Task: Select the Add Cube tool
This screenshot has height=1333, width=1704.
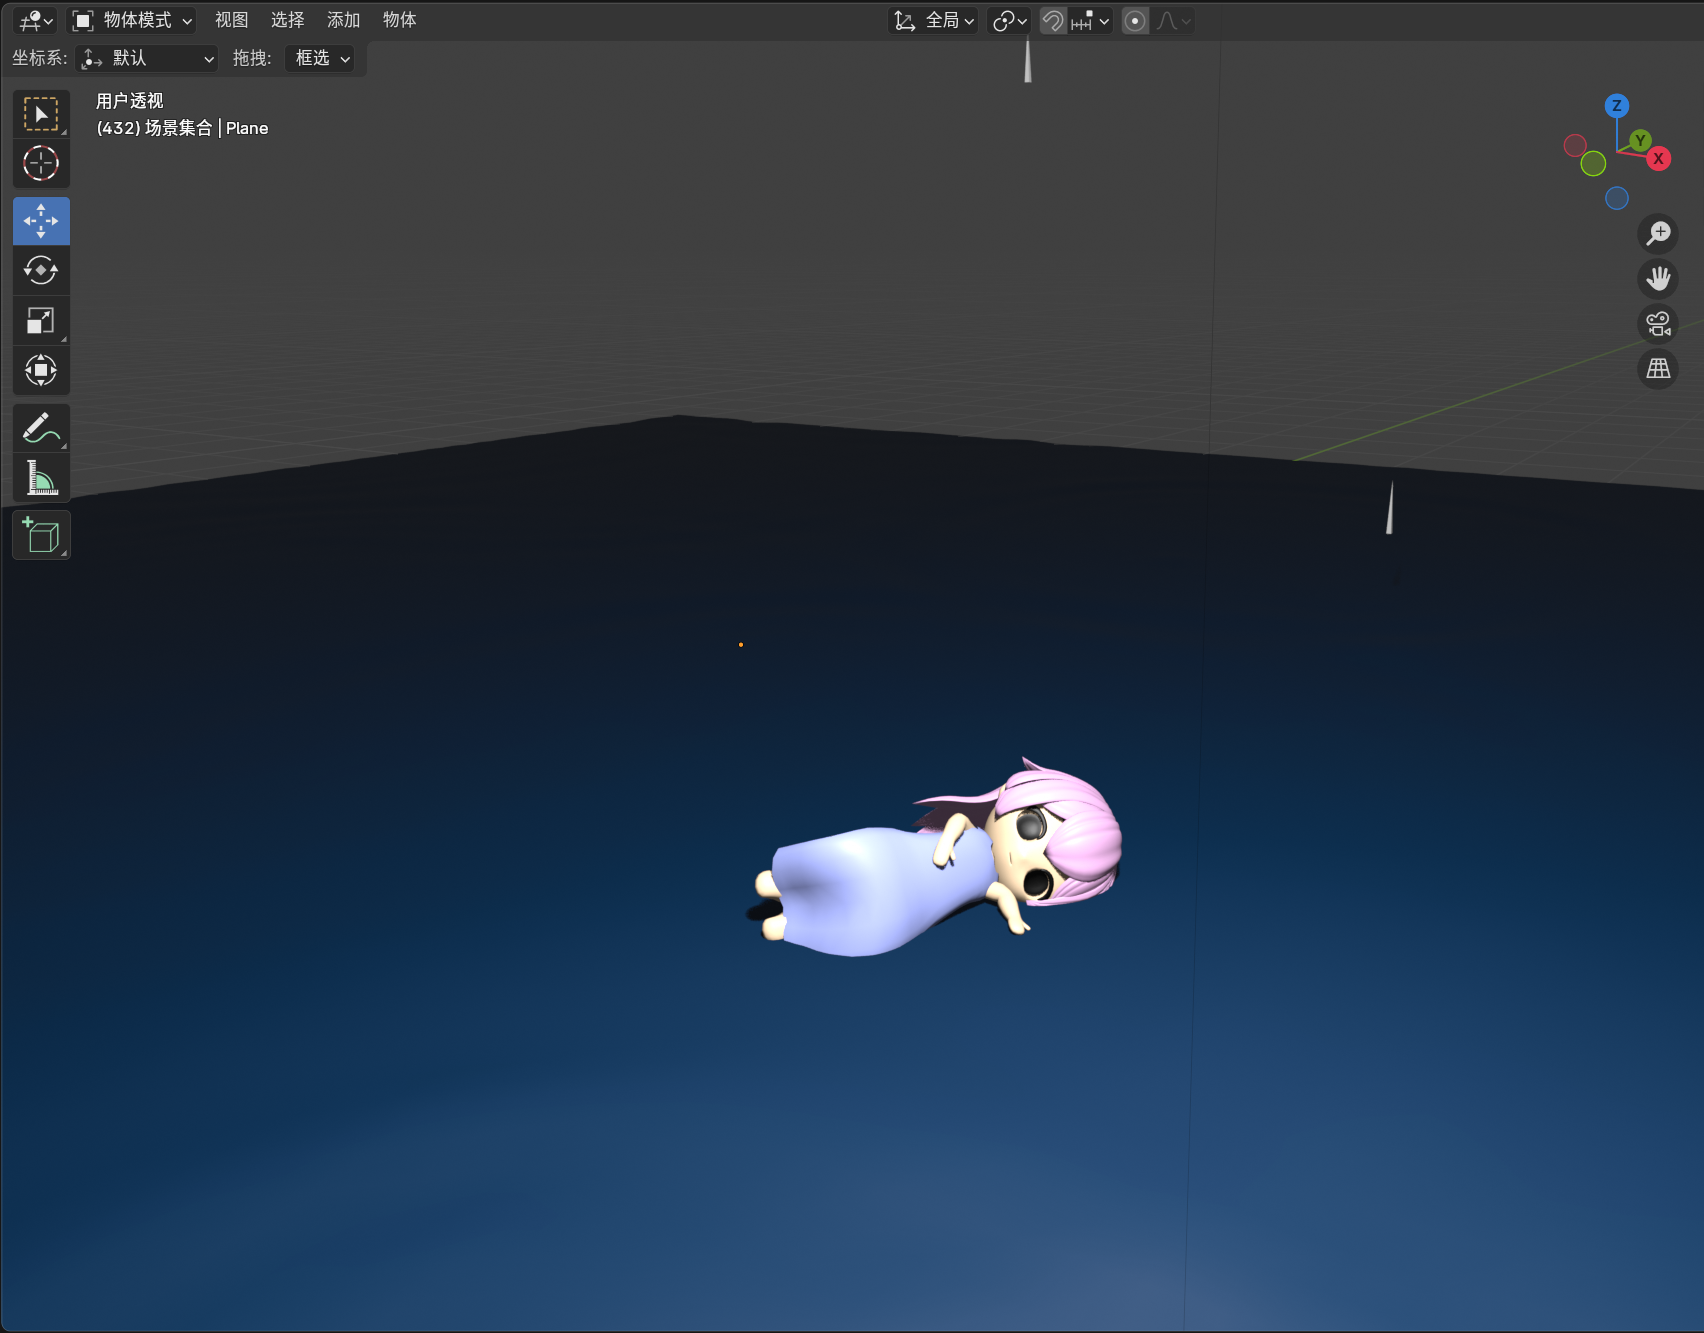Action: click(x=41, y=536)
